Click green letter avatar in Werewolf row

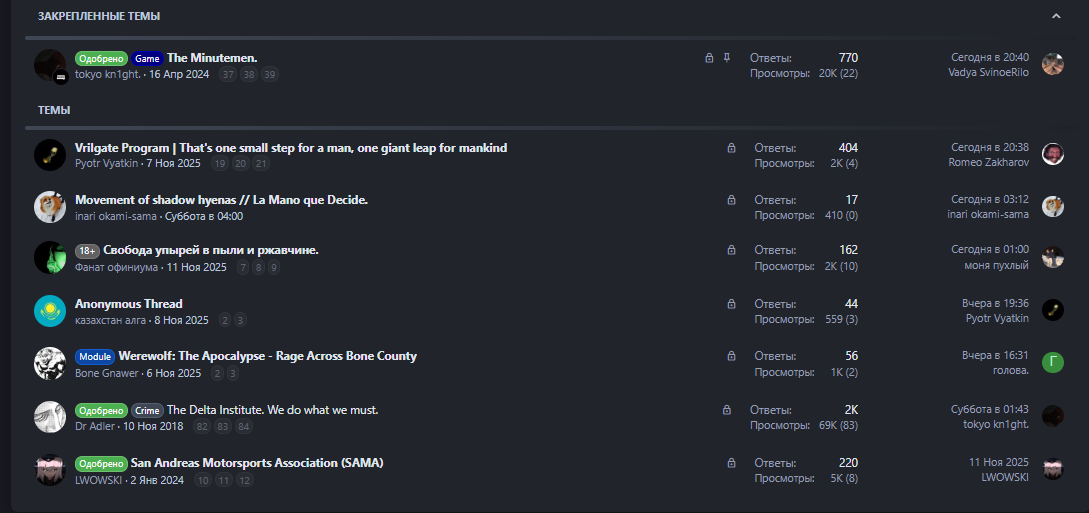1052,363
